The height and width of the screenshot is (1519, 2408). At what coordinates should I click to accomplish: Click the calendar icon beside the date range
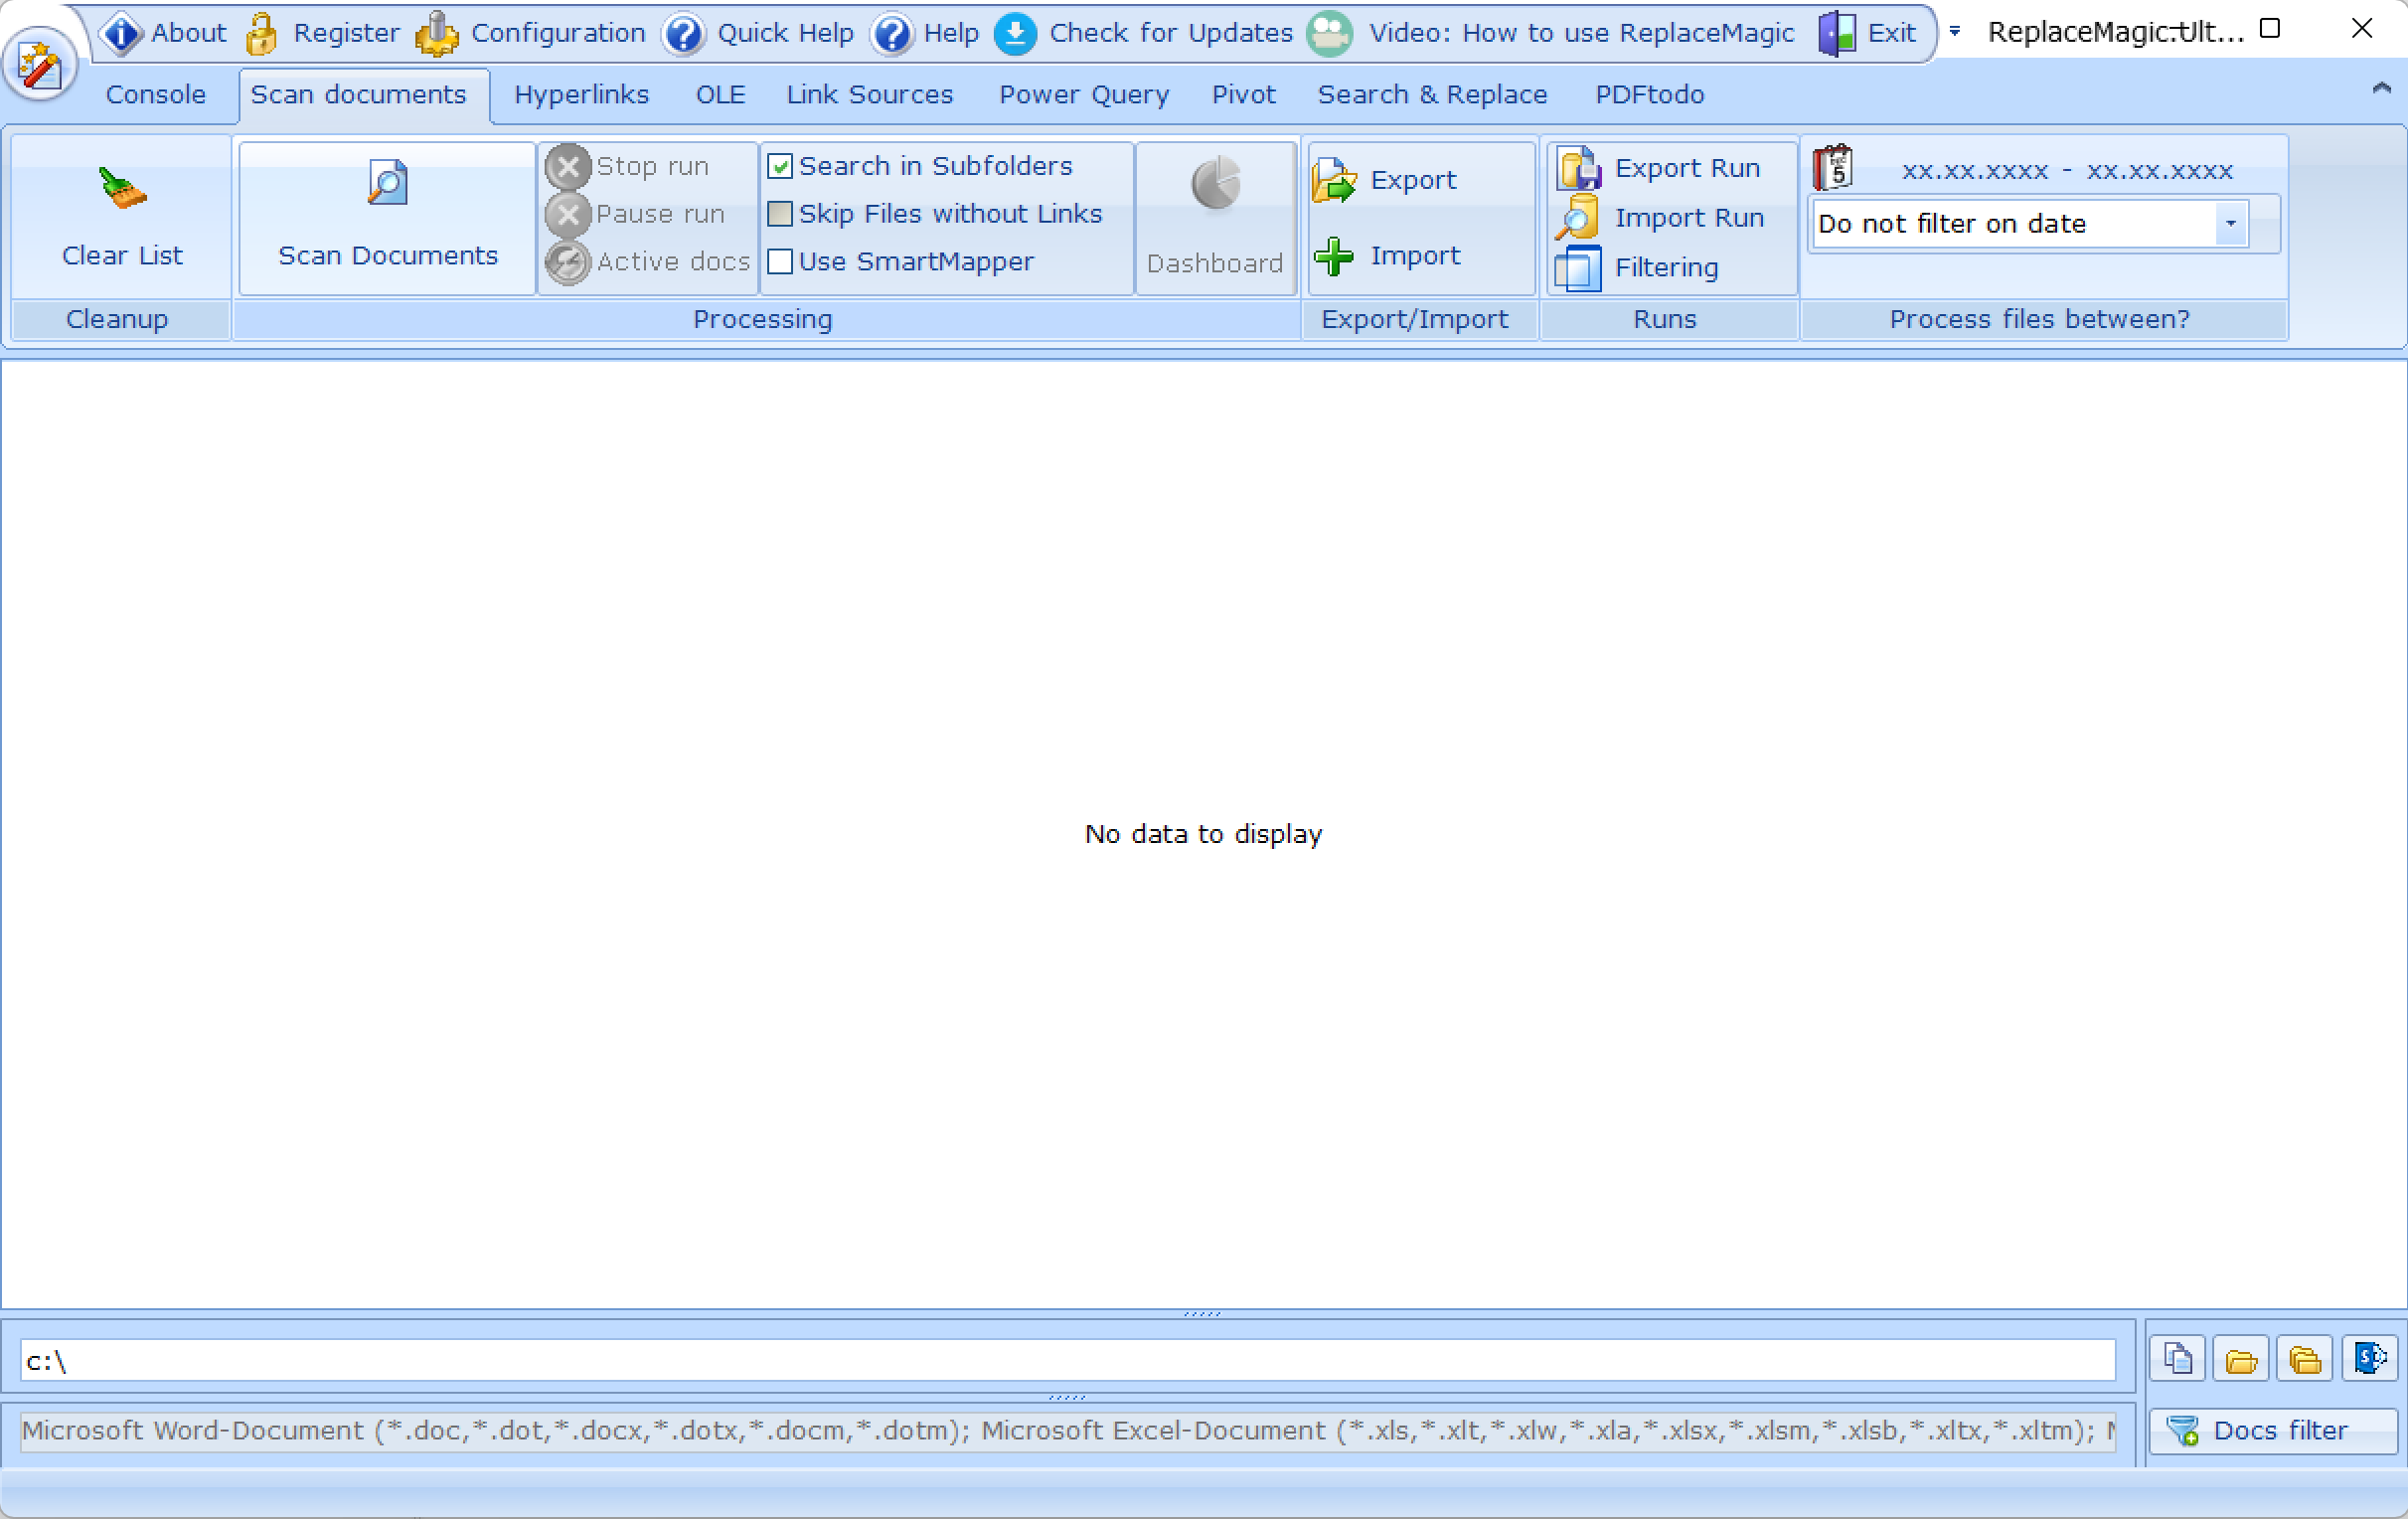[x=1833, y=167]
